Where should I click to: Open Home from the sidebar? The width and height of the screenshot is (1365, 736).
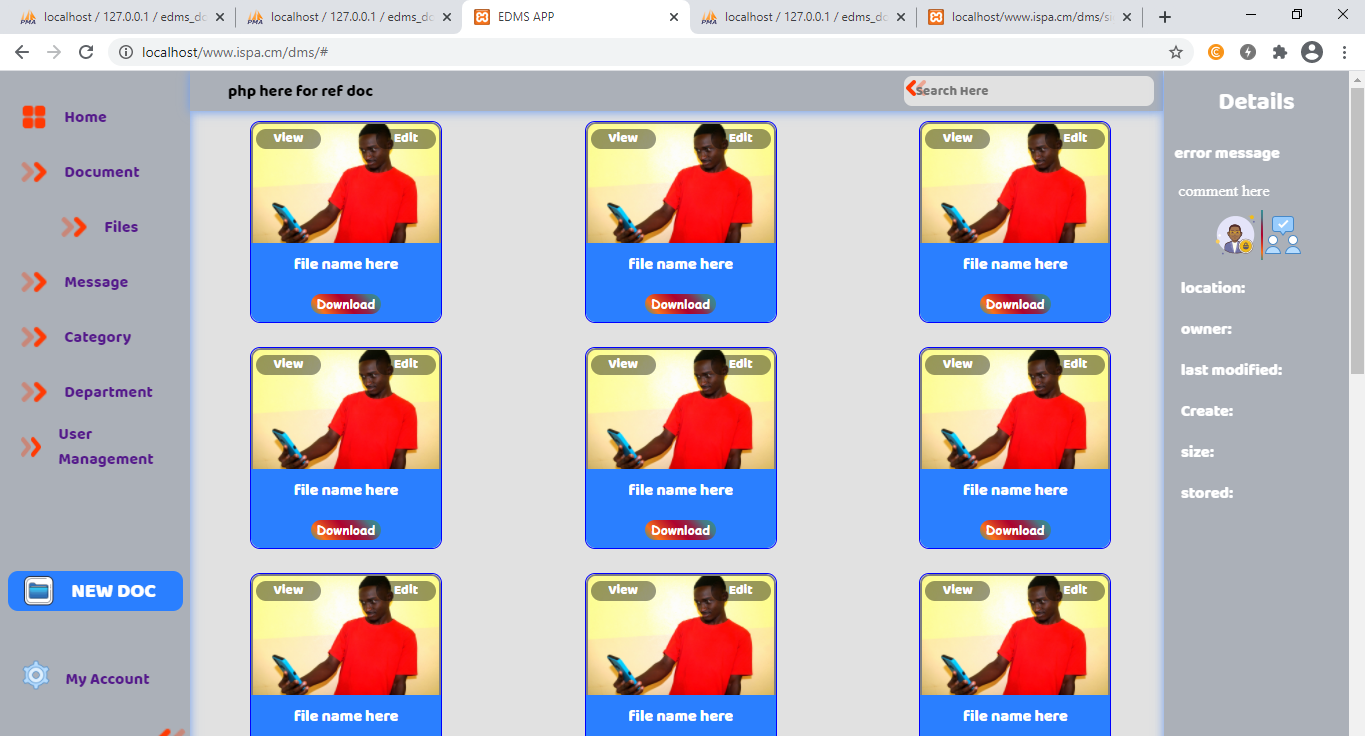[85, 117]
